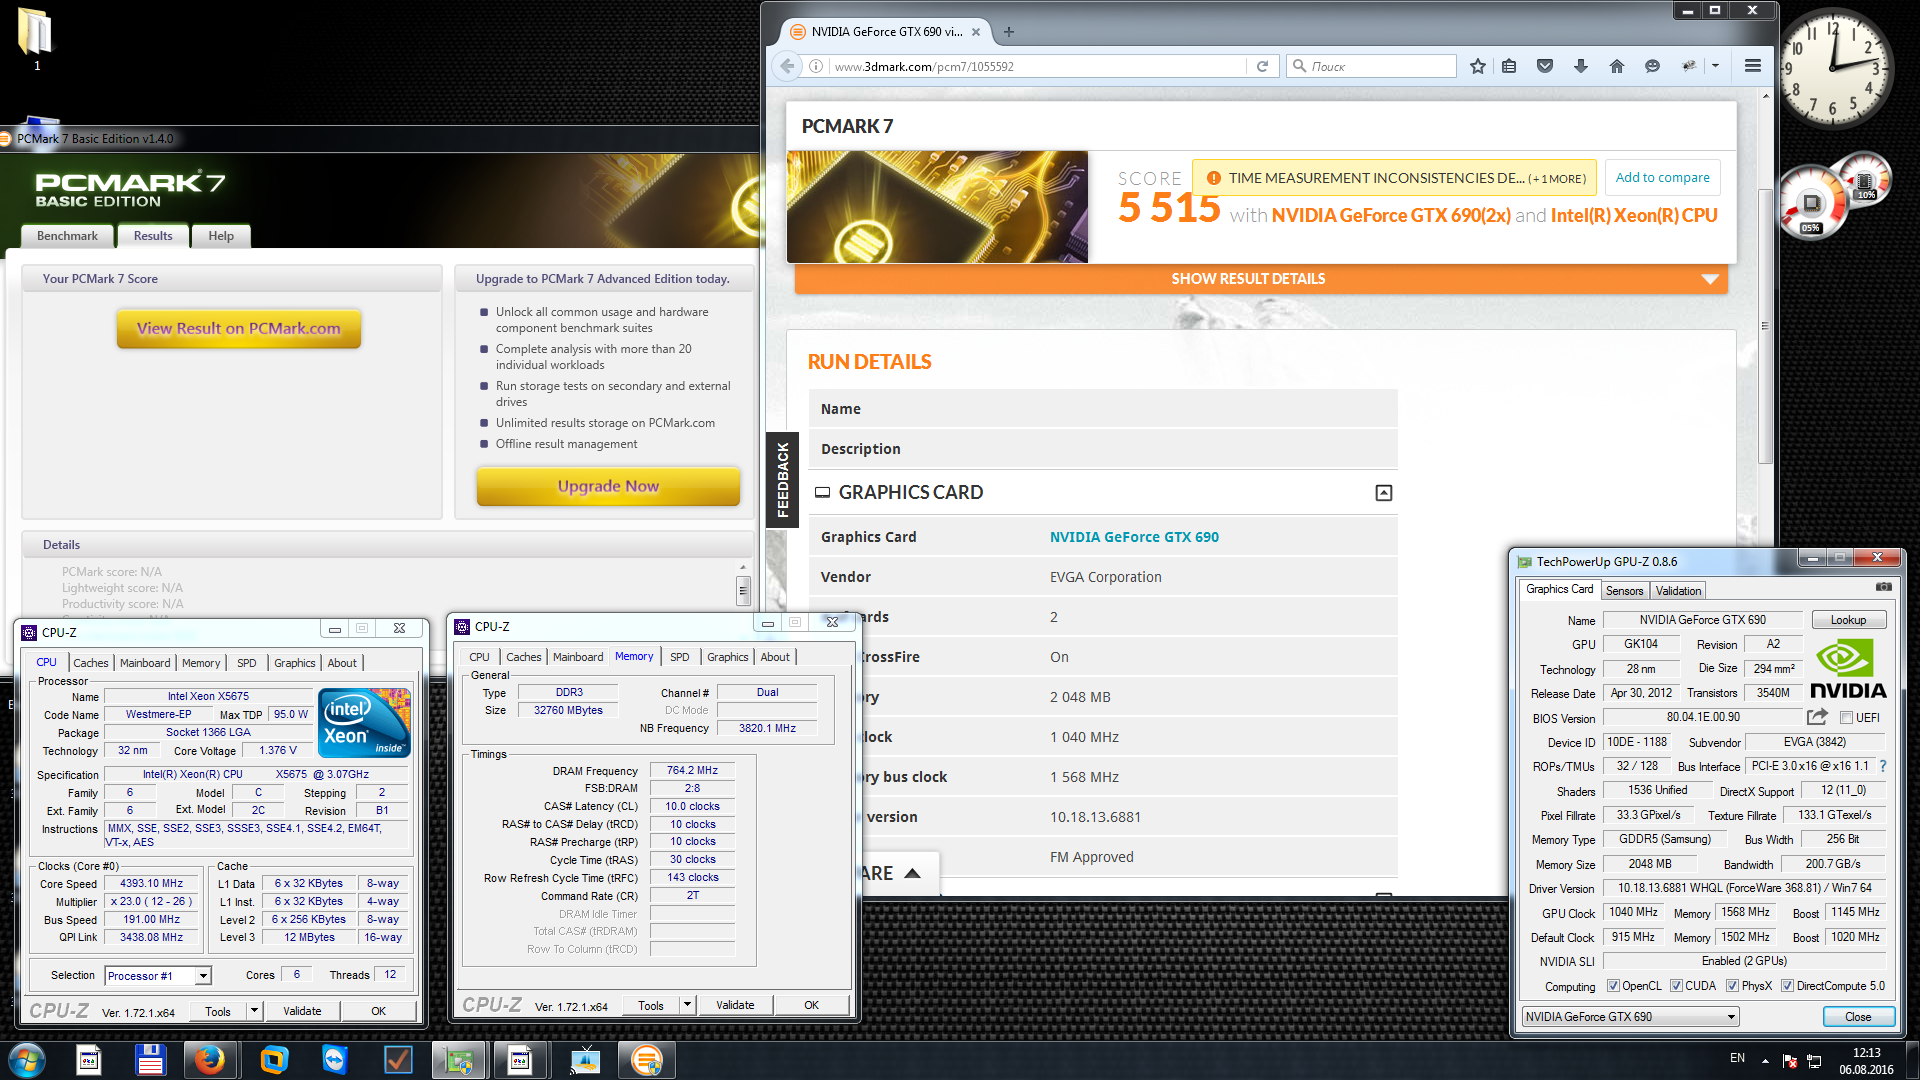Open a new Firefox tab with plus
The width and height of the screenshot is (1920, 1080).
point(1009,32)
